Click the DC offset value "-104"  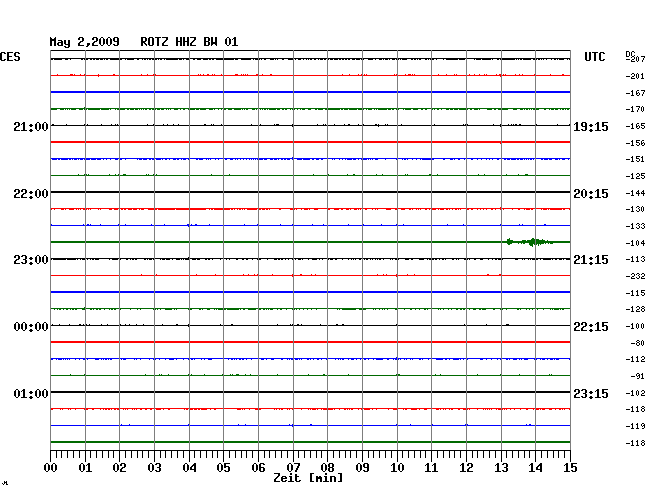point(635,243)
